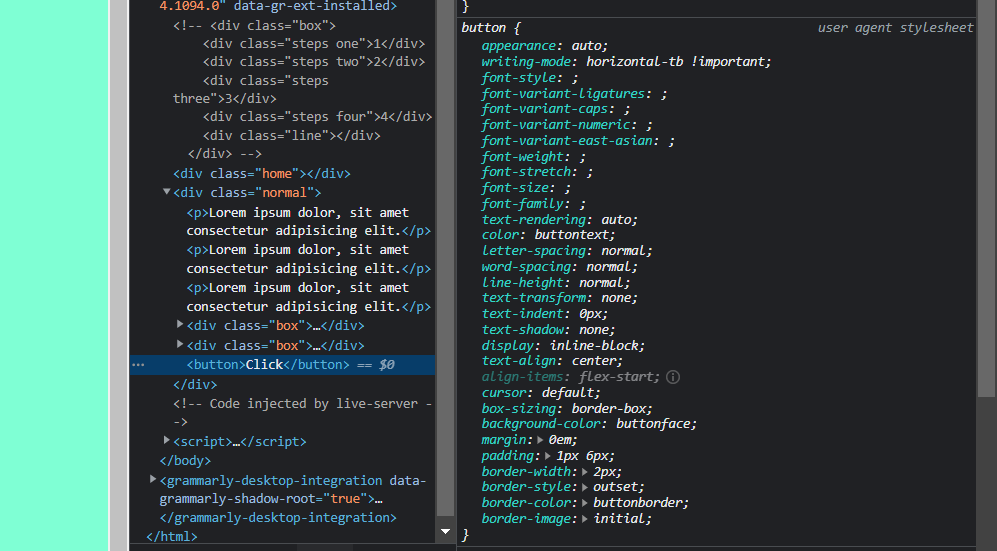The height and width of the screenshot is (551, 997).
Task: Expand the second div class box node
Action: click(x=180, y=344)
